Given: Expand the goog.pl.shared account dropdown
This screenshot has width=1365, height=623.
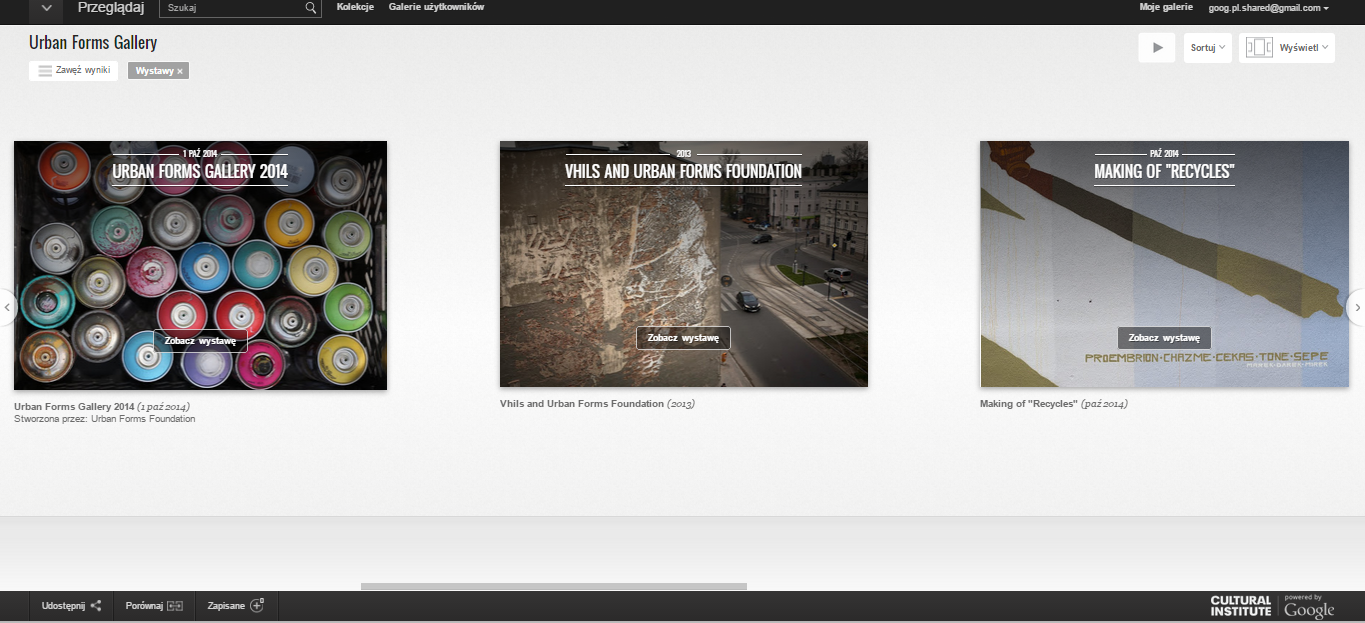Looking at the screenshot, I should coord(1268,8).
